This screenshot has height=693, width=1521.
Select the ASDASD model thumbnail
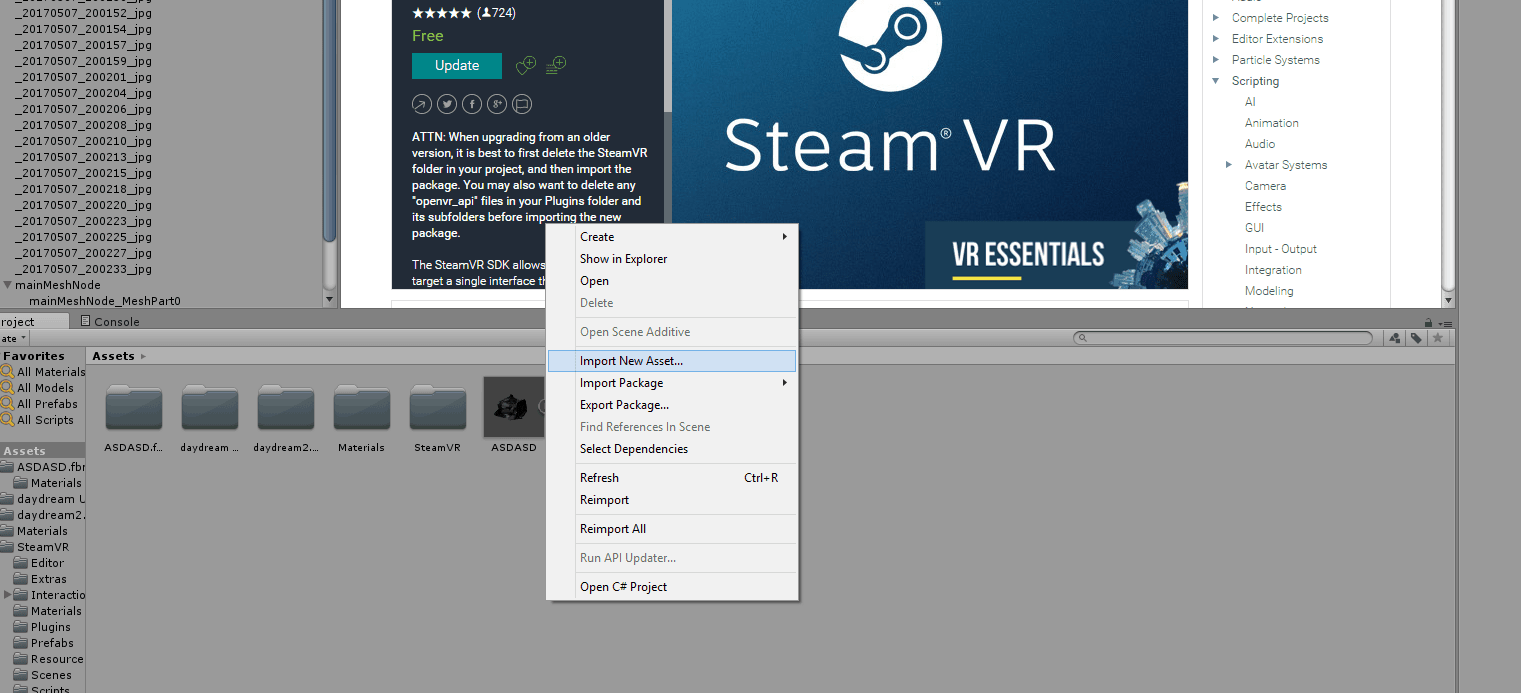(513, 407)
